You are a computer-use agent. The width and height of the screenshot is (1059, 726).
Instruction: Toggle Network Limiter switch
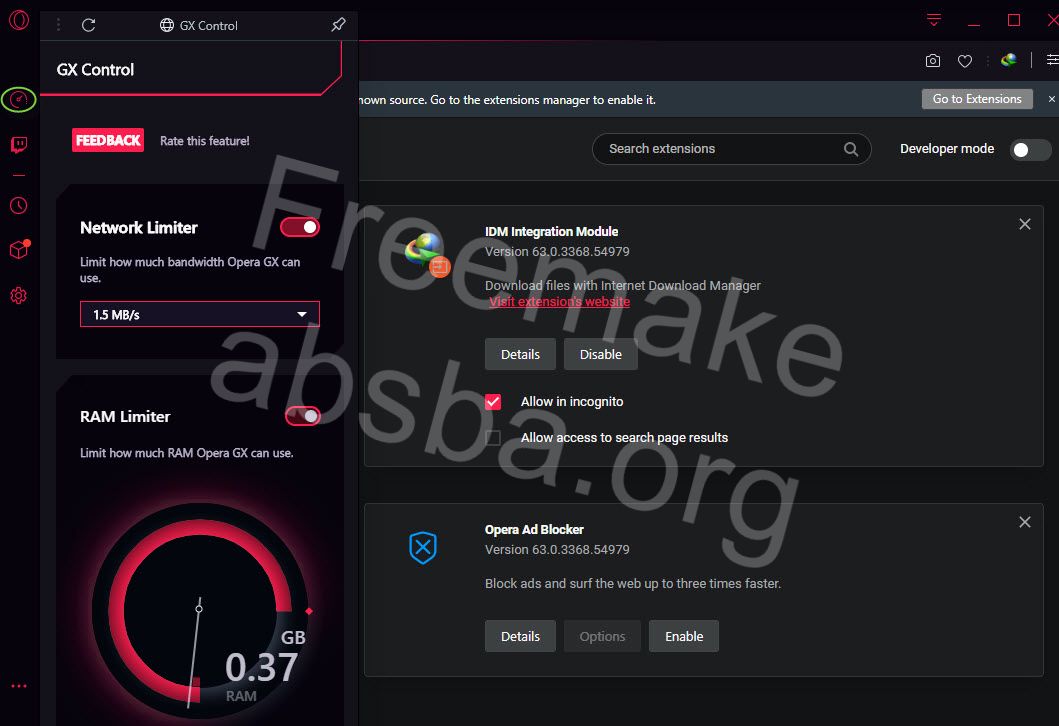(x=300, y=227)
